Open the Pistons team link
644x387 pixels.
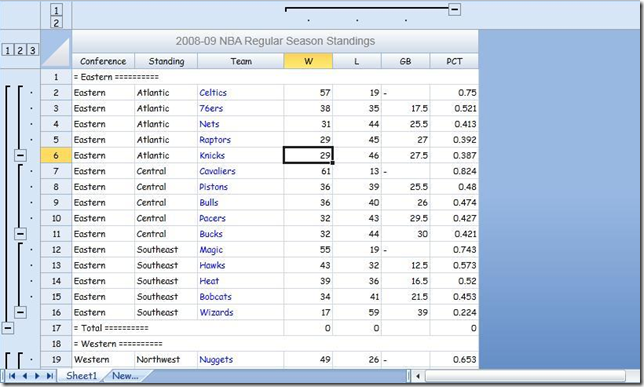point(213,187)
